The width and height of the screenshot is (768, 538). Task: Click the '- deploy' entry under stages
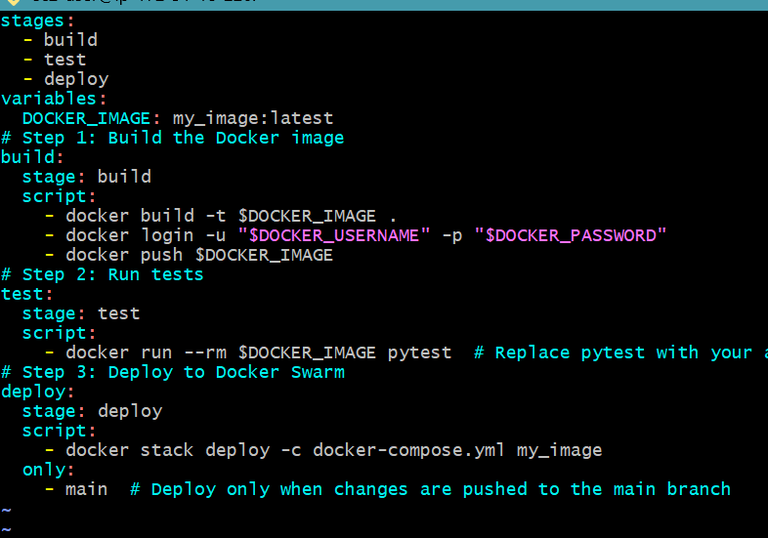click(66, 79)
